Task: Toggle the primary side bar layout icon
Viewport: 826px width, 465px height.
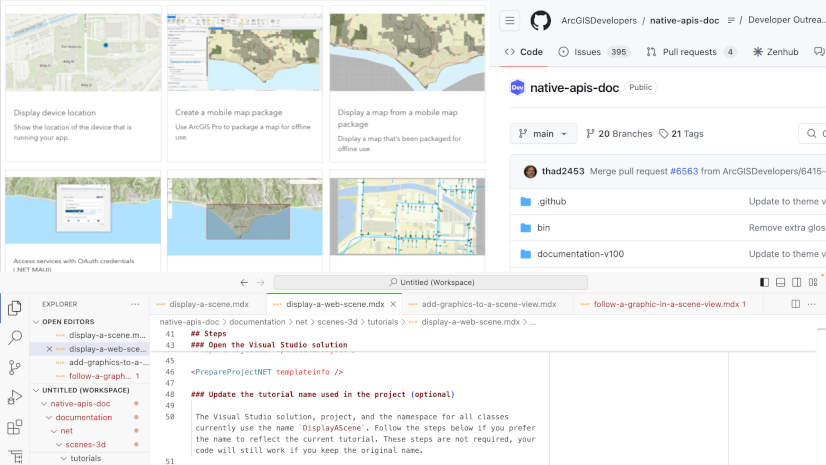Action: 764,282
